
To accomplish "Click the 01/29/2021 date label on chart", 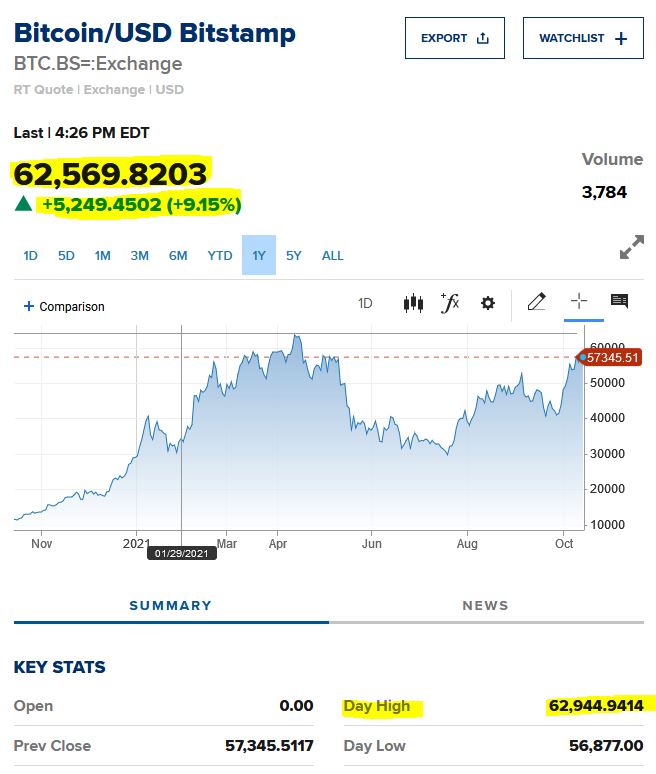I will [182, 553].
